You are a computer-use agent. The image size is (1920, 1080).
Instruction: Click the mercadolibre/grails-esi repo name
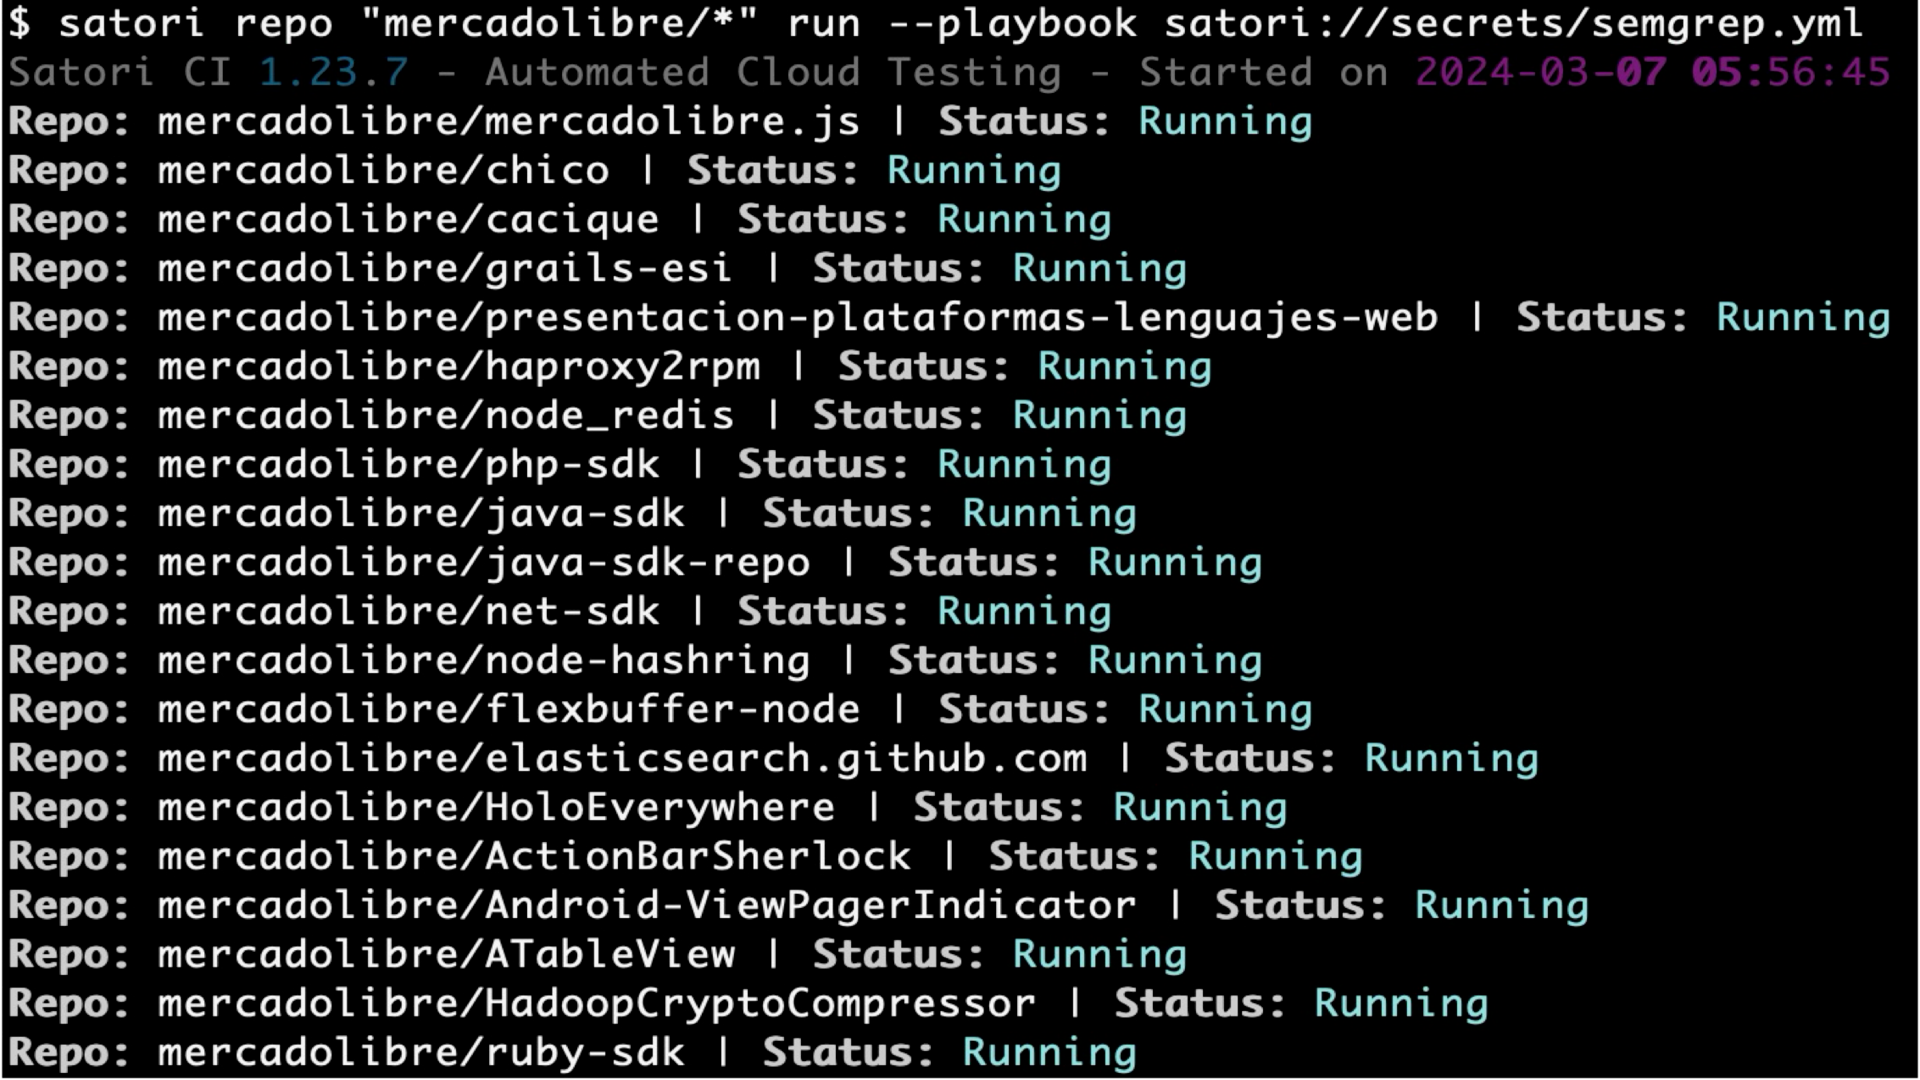pyautogui.click(x=445, y=269)
